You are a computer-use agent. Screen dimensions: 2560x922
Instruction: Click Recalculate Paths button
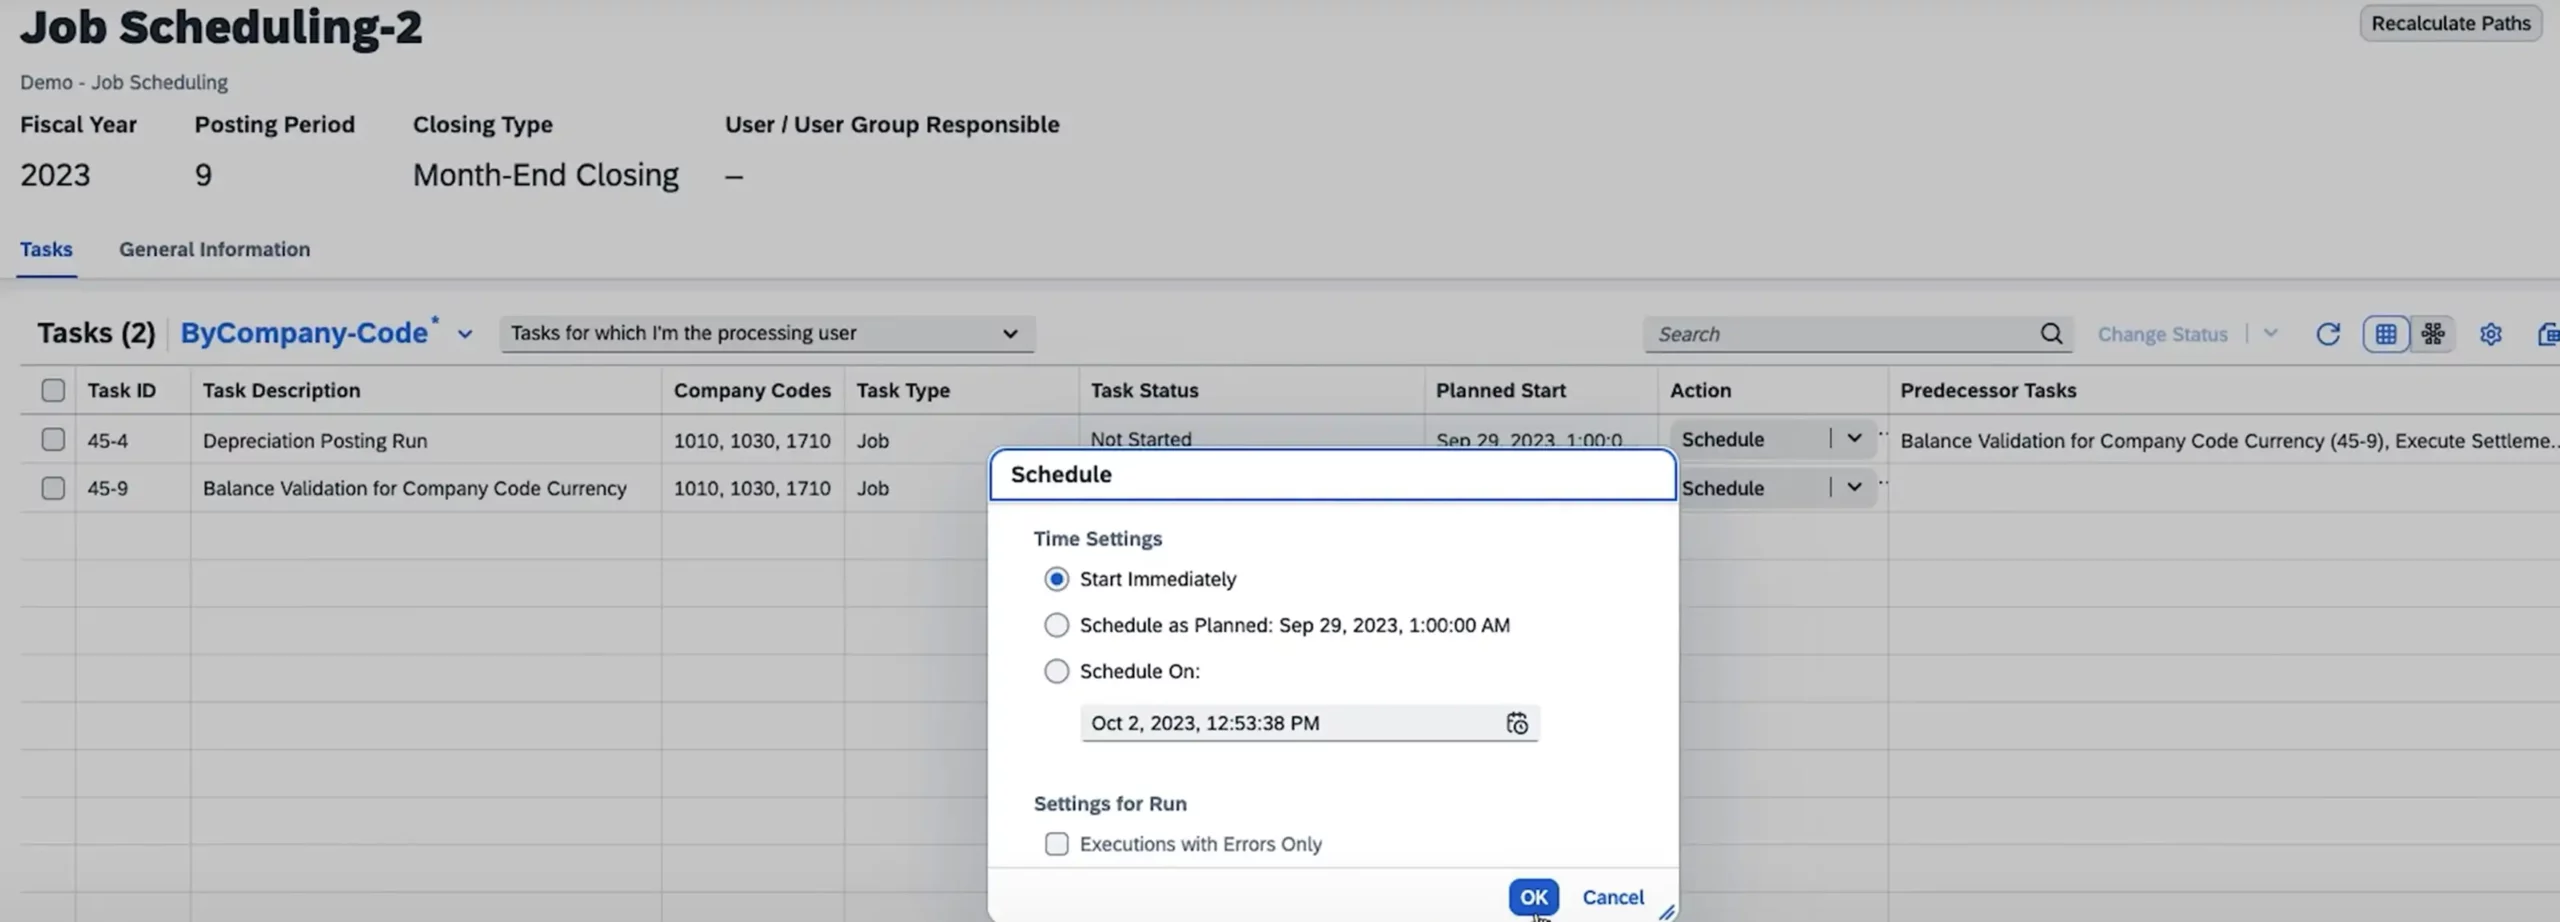tap(2450, 23)
